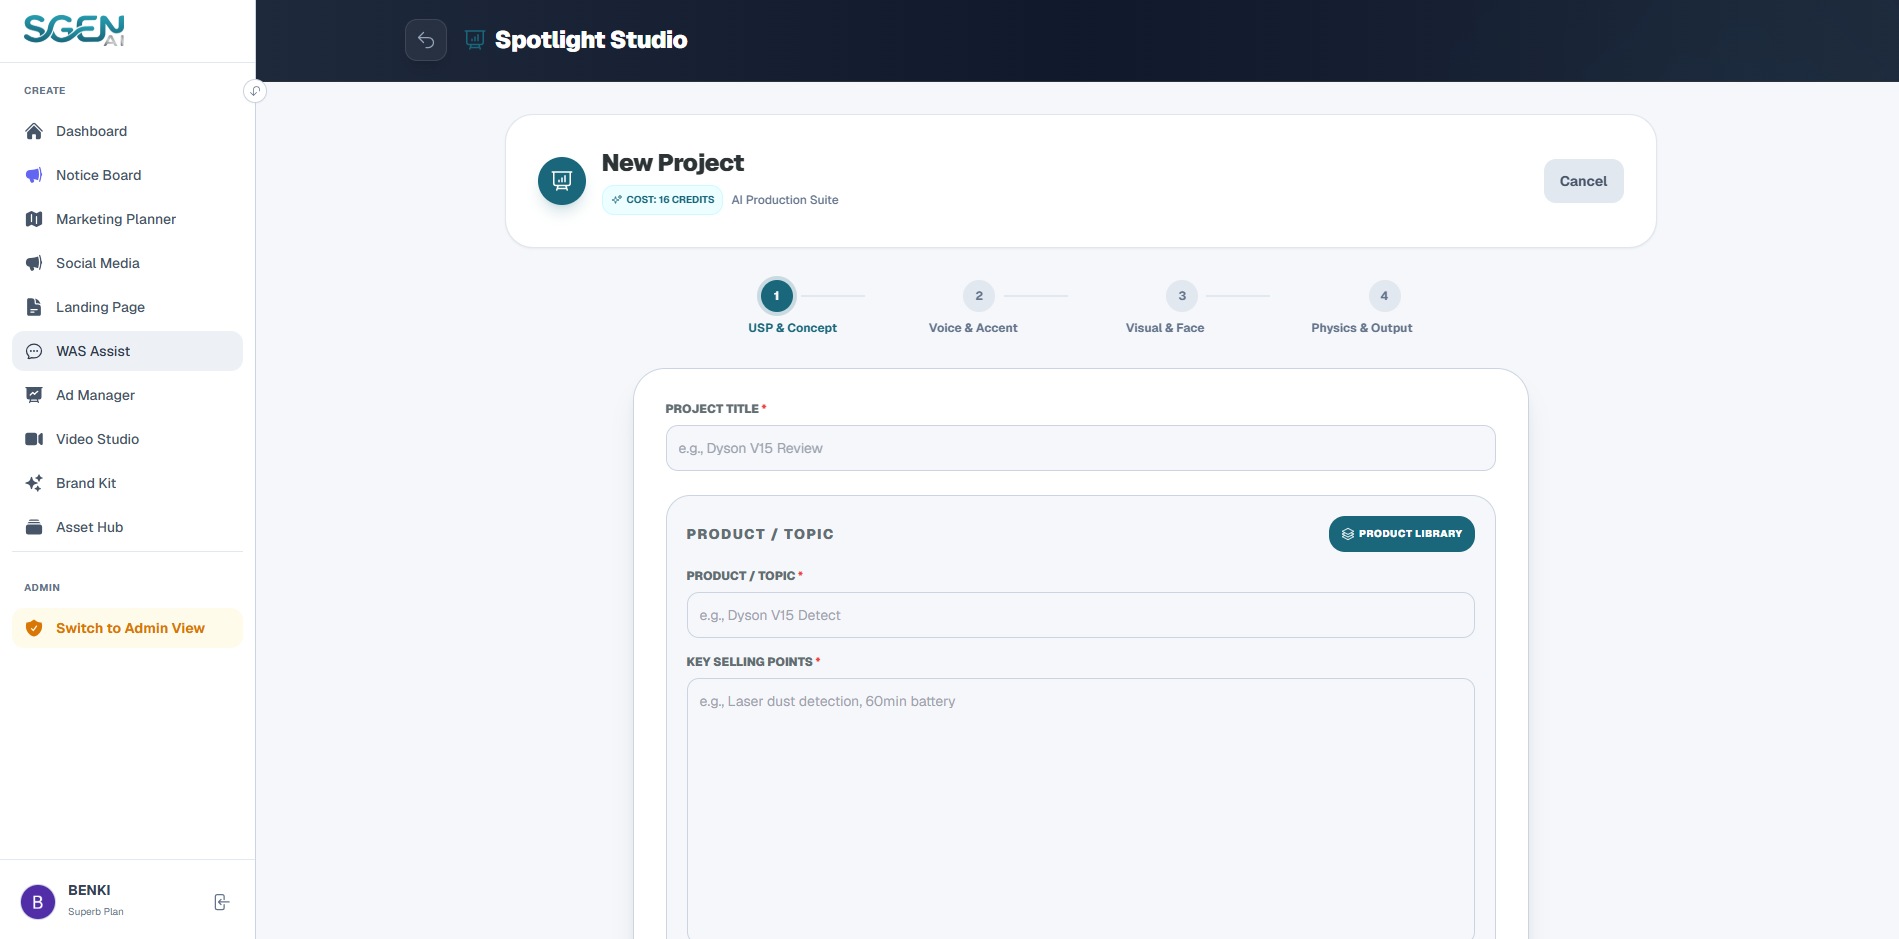Click the Admin View shield icon

[x=34, y=628]
